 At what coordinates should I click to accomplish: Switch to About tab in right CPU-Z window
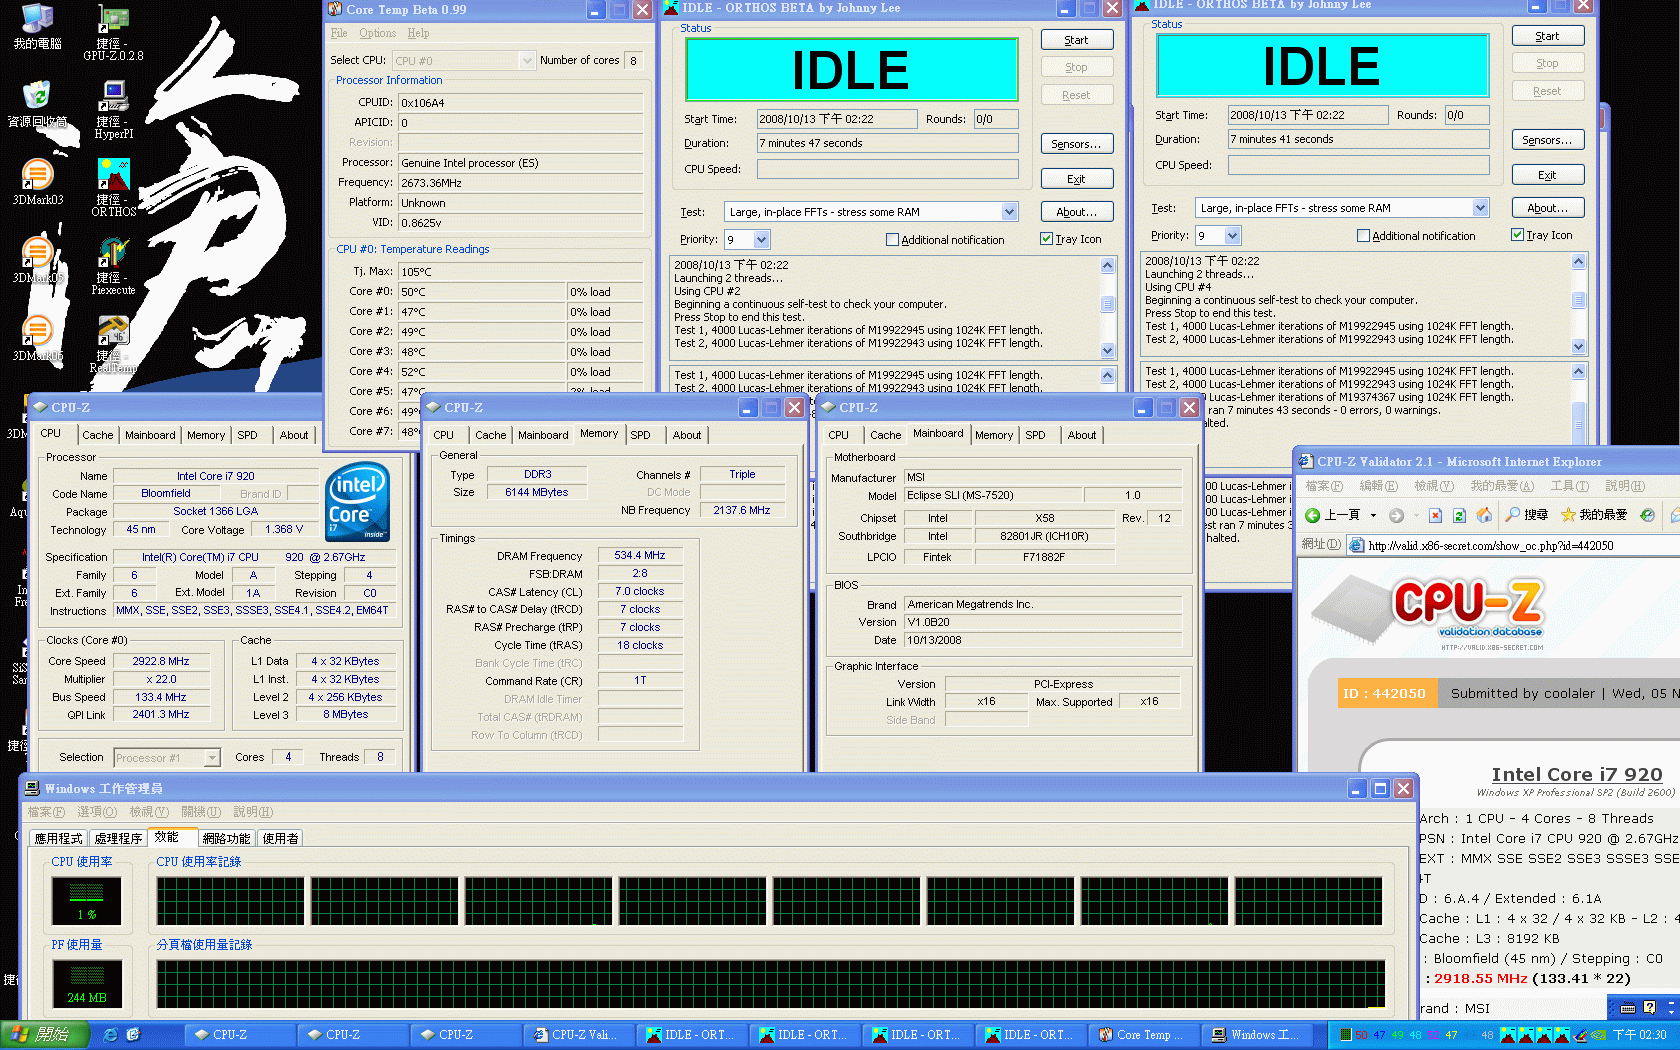1082,435
